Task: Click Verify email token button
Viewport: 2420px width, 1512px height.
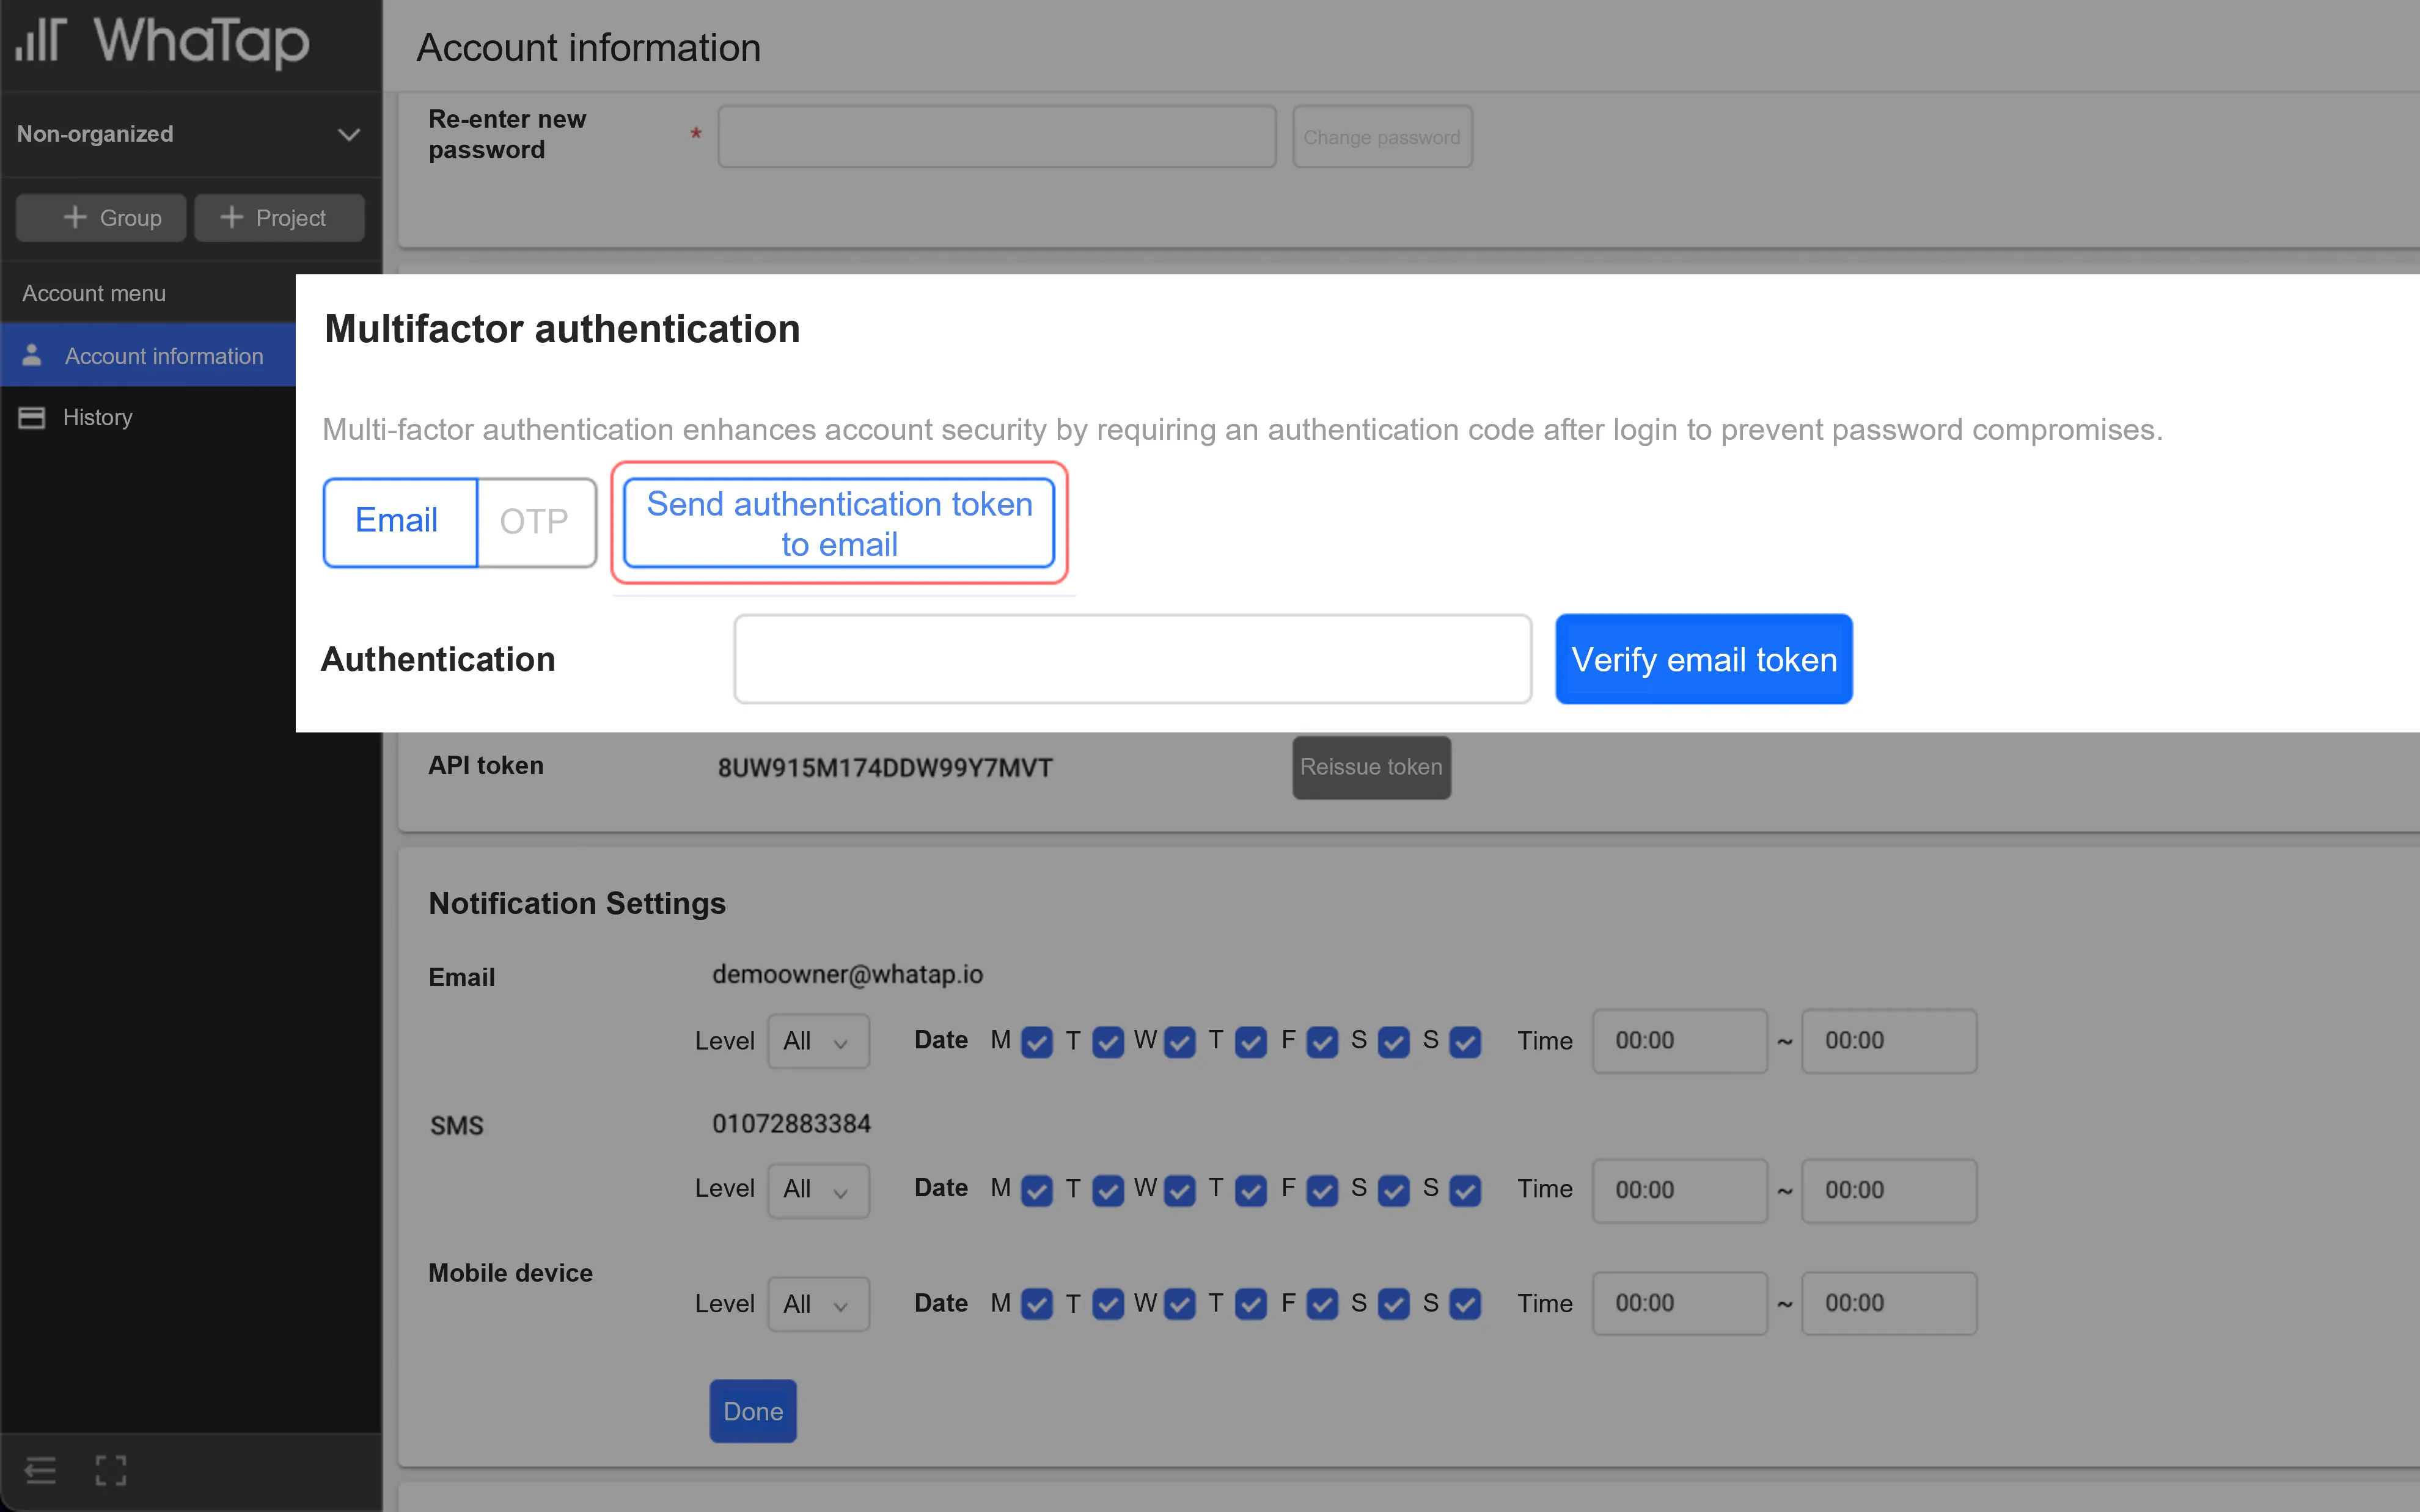Action: 1703,659
